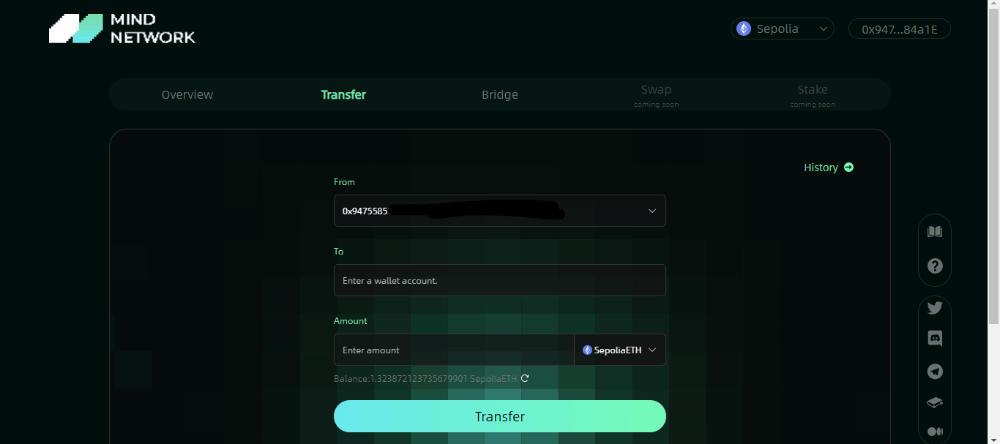Click the GitBook icon in sidebar
Screen dimensions: 1000x444
934,403
